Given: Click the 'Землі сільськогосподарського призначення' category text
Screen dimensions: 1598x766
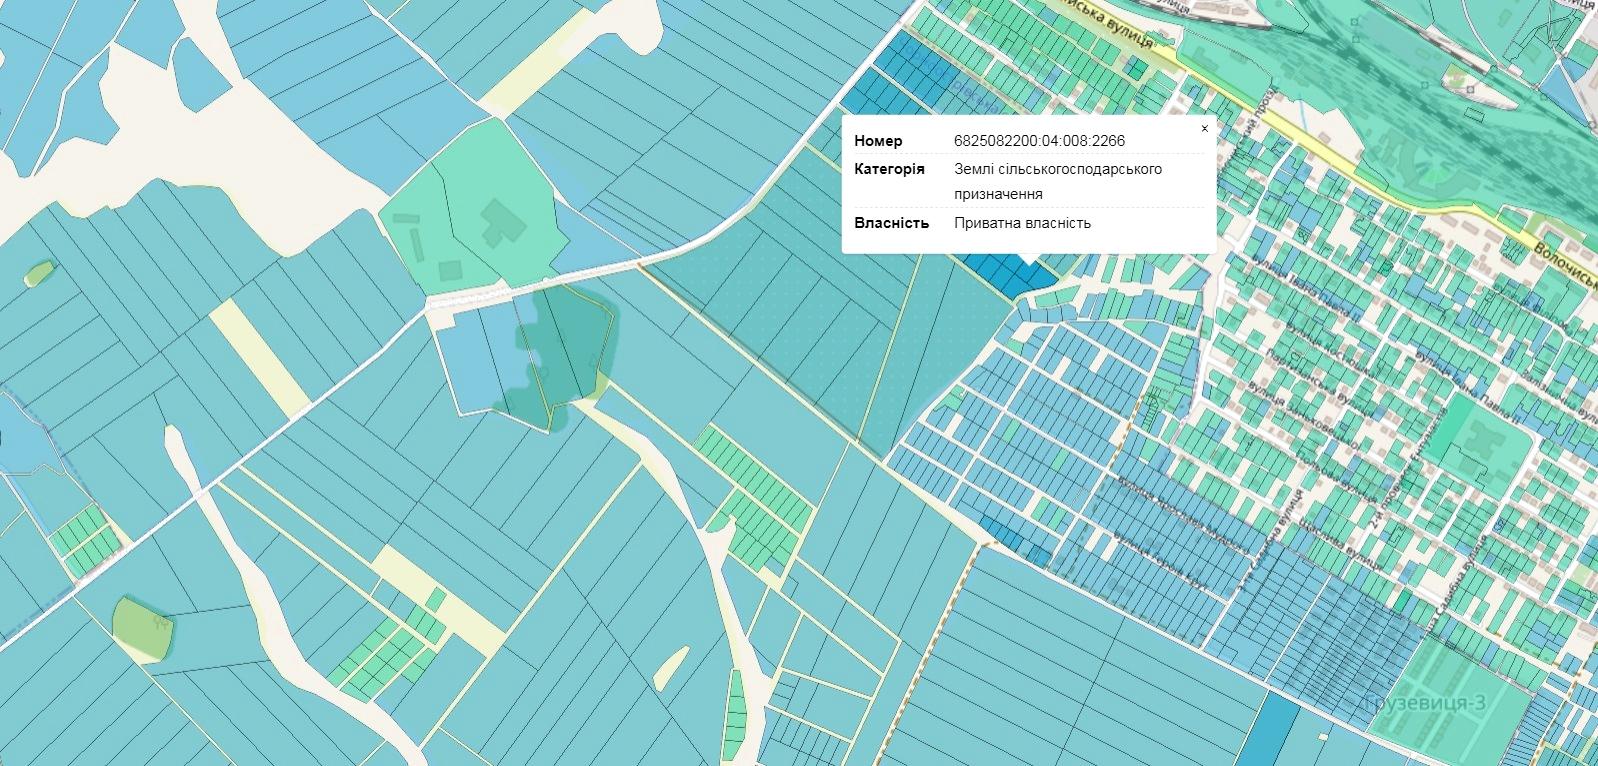Looking at the screenshot, I should click(1057, 181).
